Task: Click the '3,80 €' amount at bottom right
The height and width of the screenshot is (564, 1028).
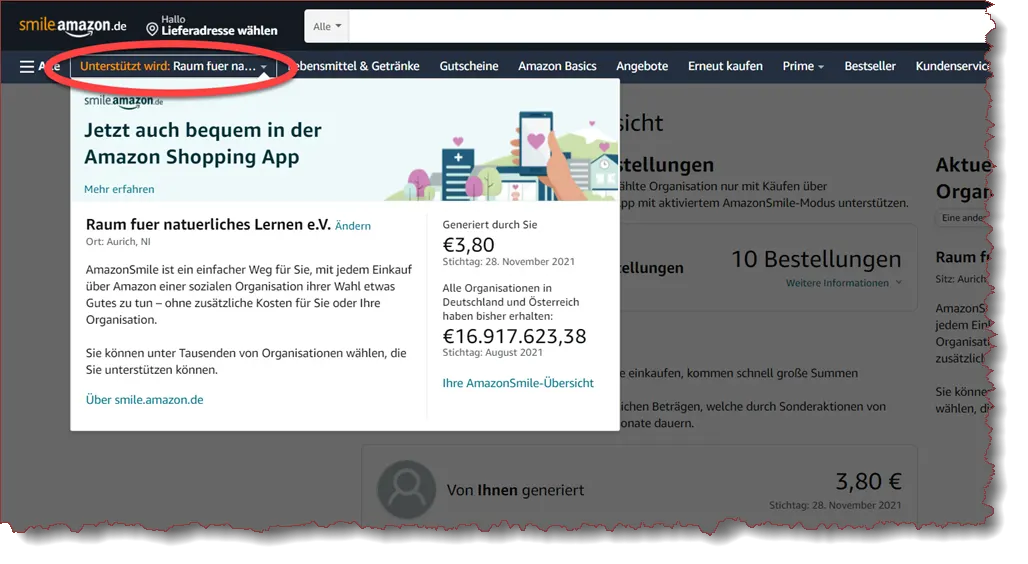Action: [x=869, y=481]
